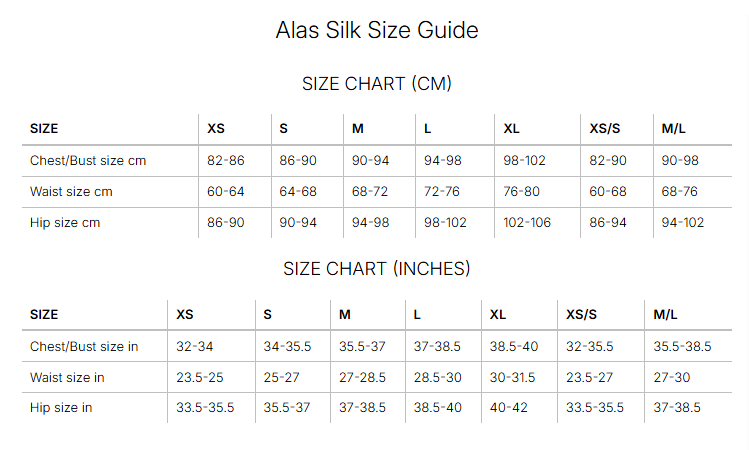Select the 40-42 hip inches cell
The image size is (749, 450).
(509, 407)
